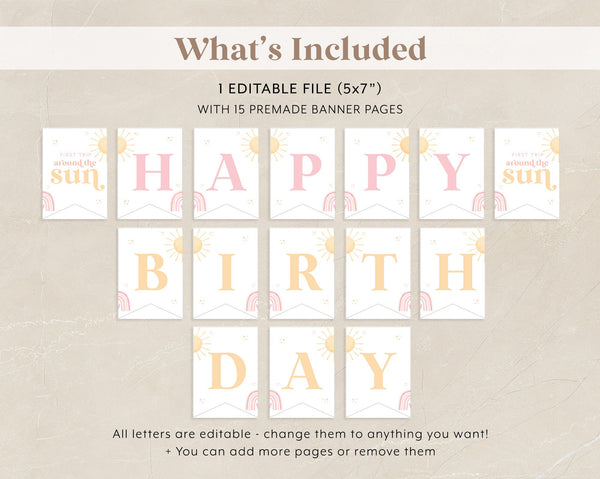Screen dimensions: 600x479
Task: Click the orange D banner page
Action: click(226, 372)
